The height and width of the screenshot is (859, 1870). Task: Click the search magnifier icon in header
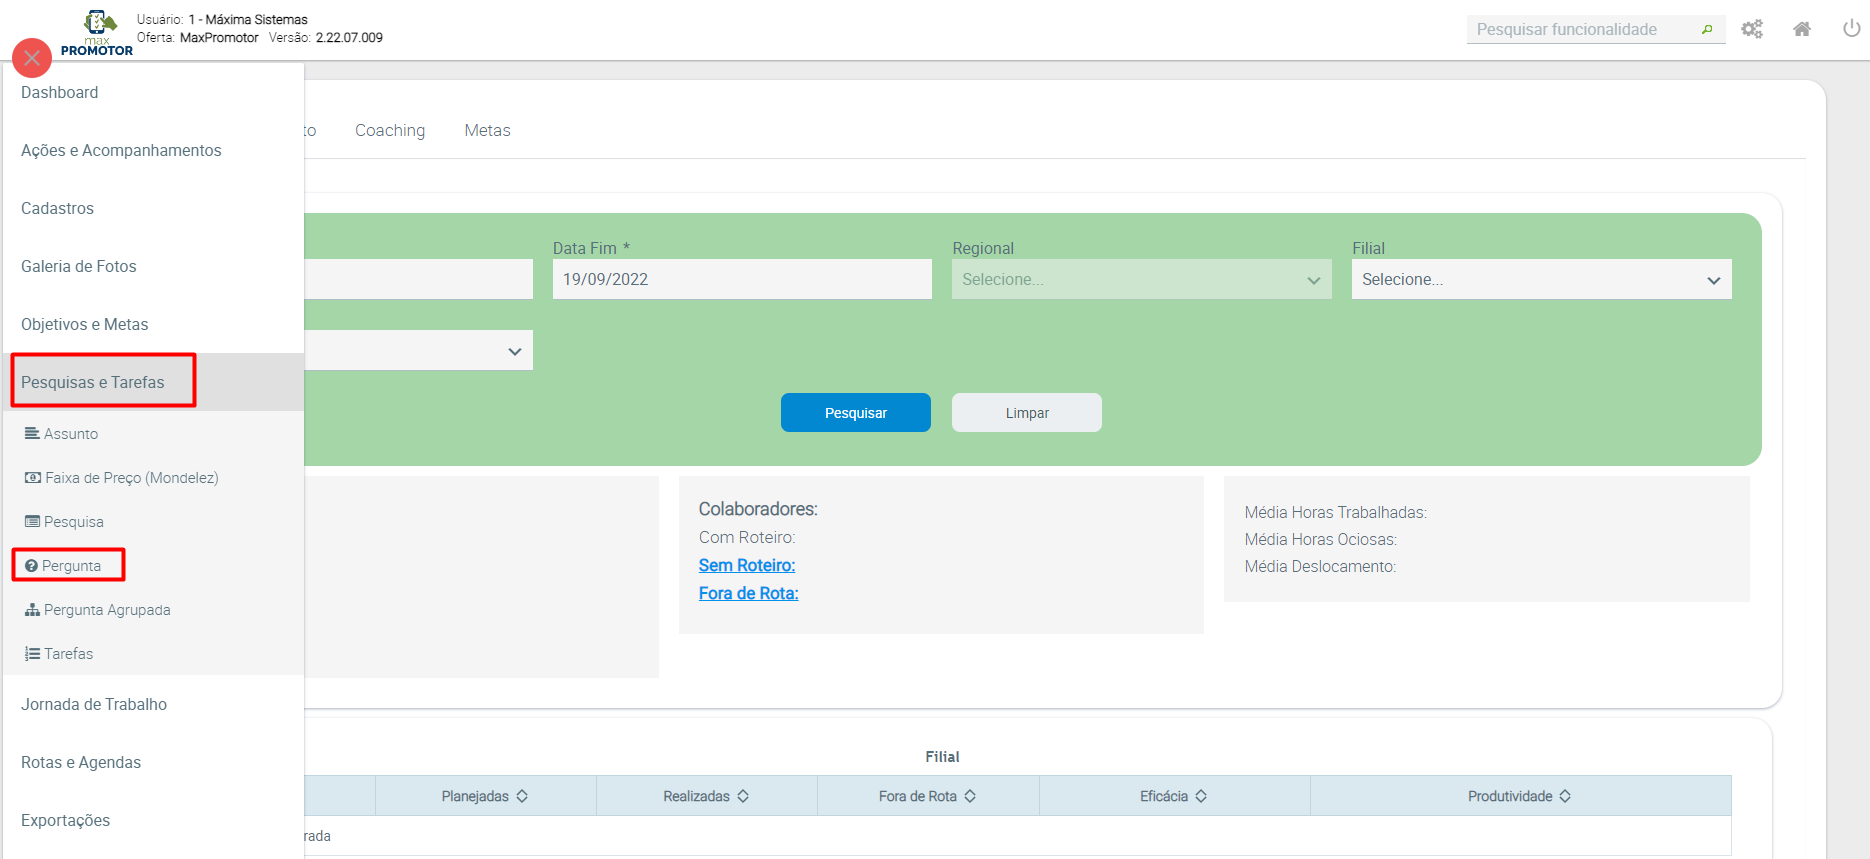click(x=1707, y=30)
